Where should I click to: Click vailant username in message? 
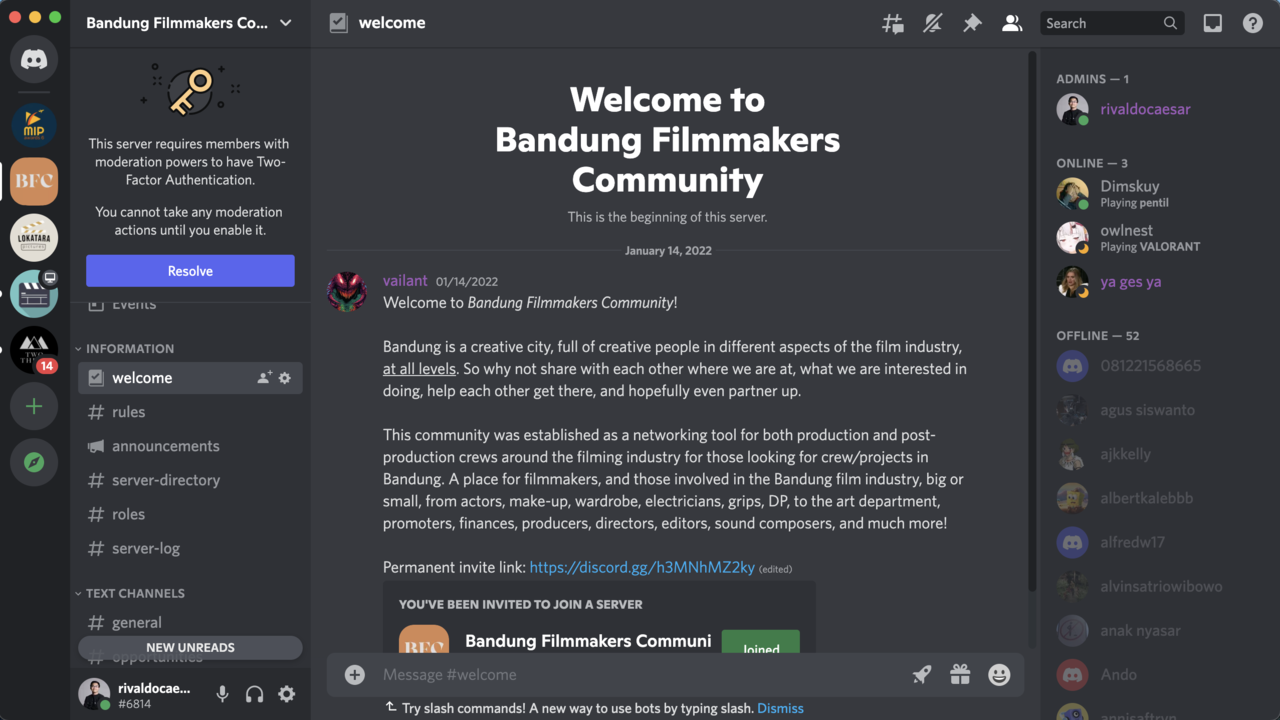pyautogui.click(x=405, y=281)
